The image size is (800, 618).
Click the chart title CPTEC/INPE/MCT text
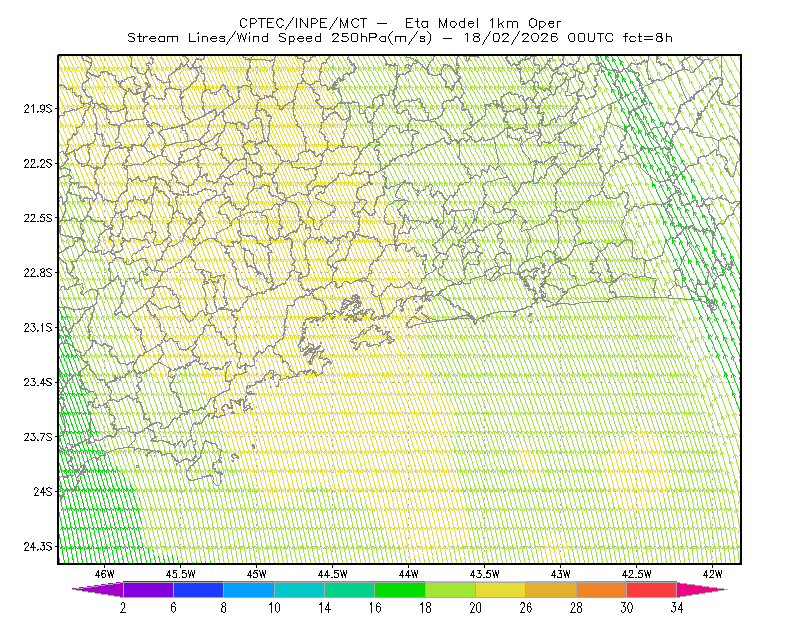coord(303,23)
